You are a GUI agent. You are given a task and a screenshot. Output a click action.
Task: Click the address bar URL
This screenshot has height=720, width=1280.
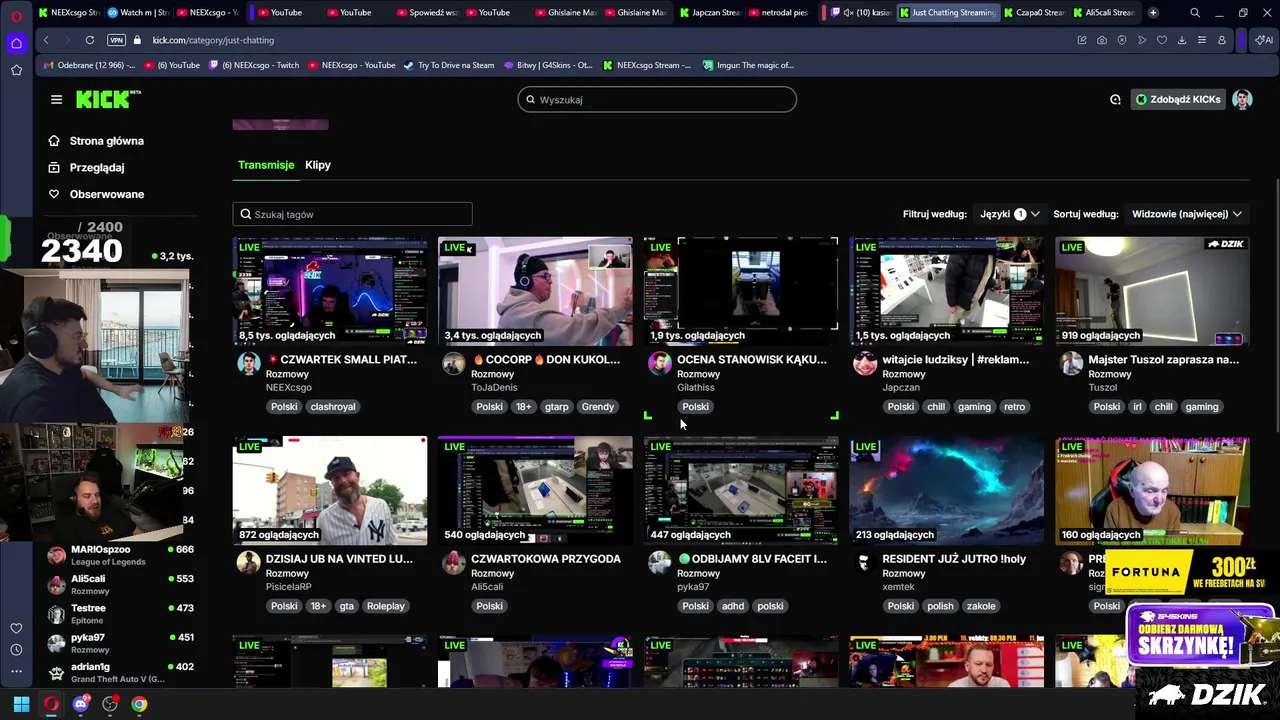[x=213, y=40]
